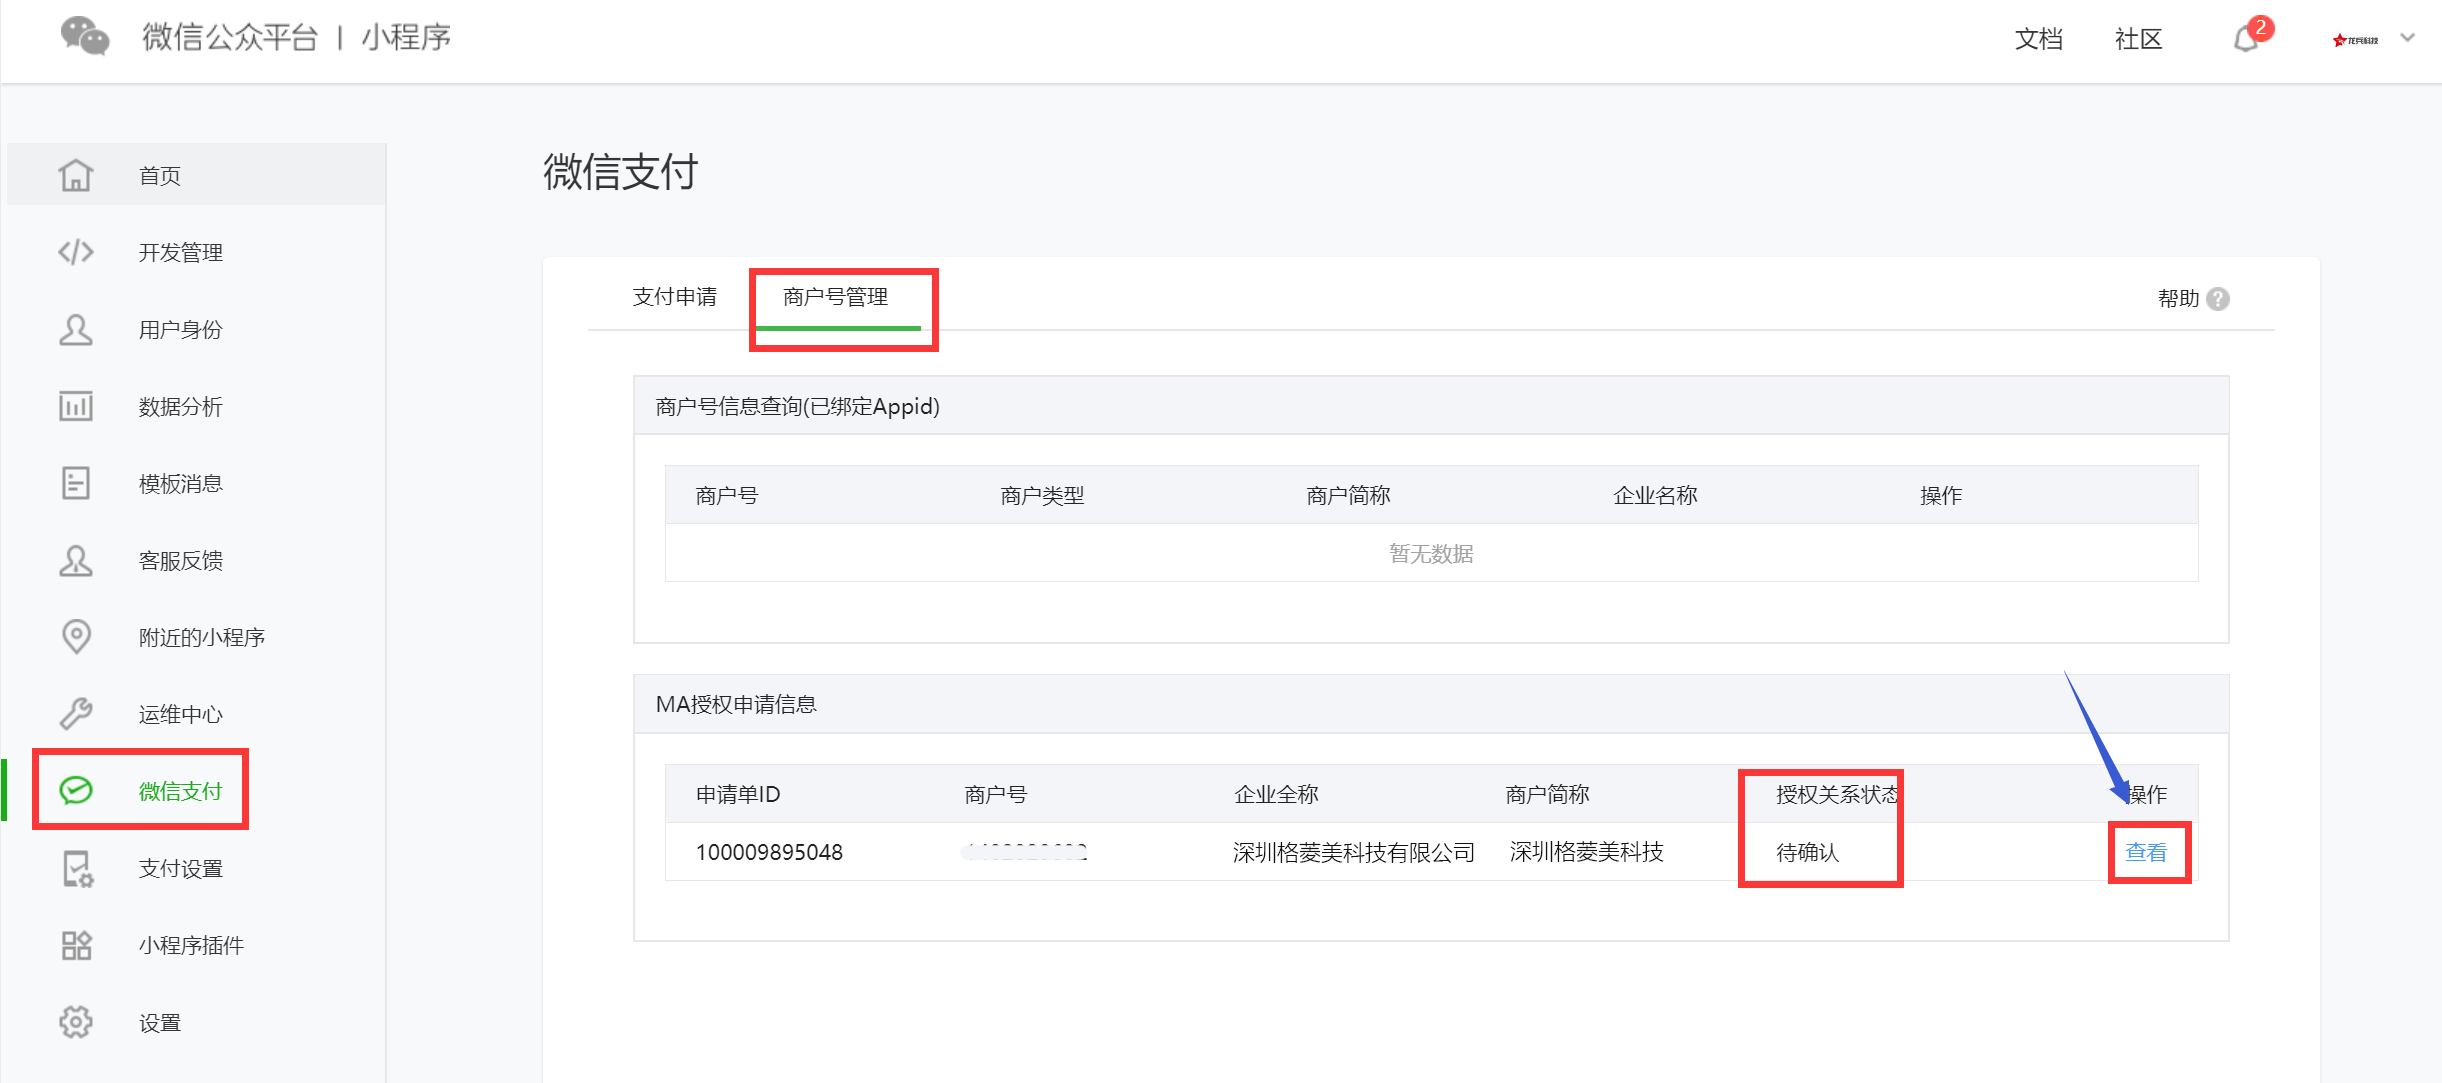Click the code brackets icon for 开发管理
Viewport: 2442px width, 1083px height.
coord(76,252)
